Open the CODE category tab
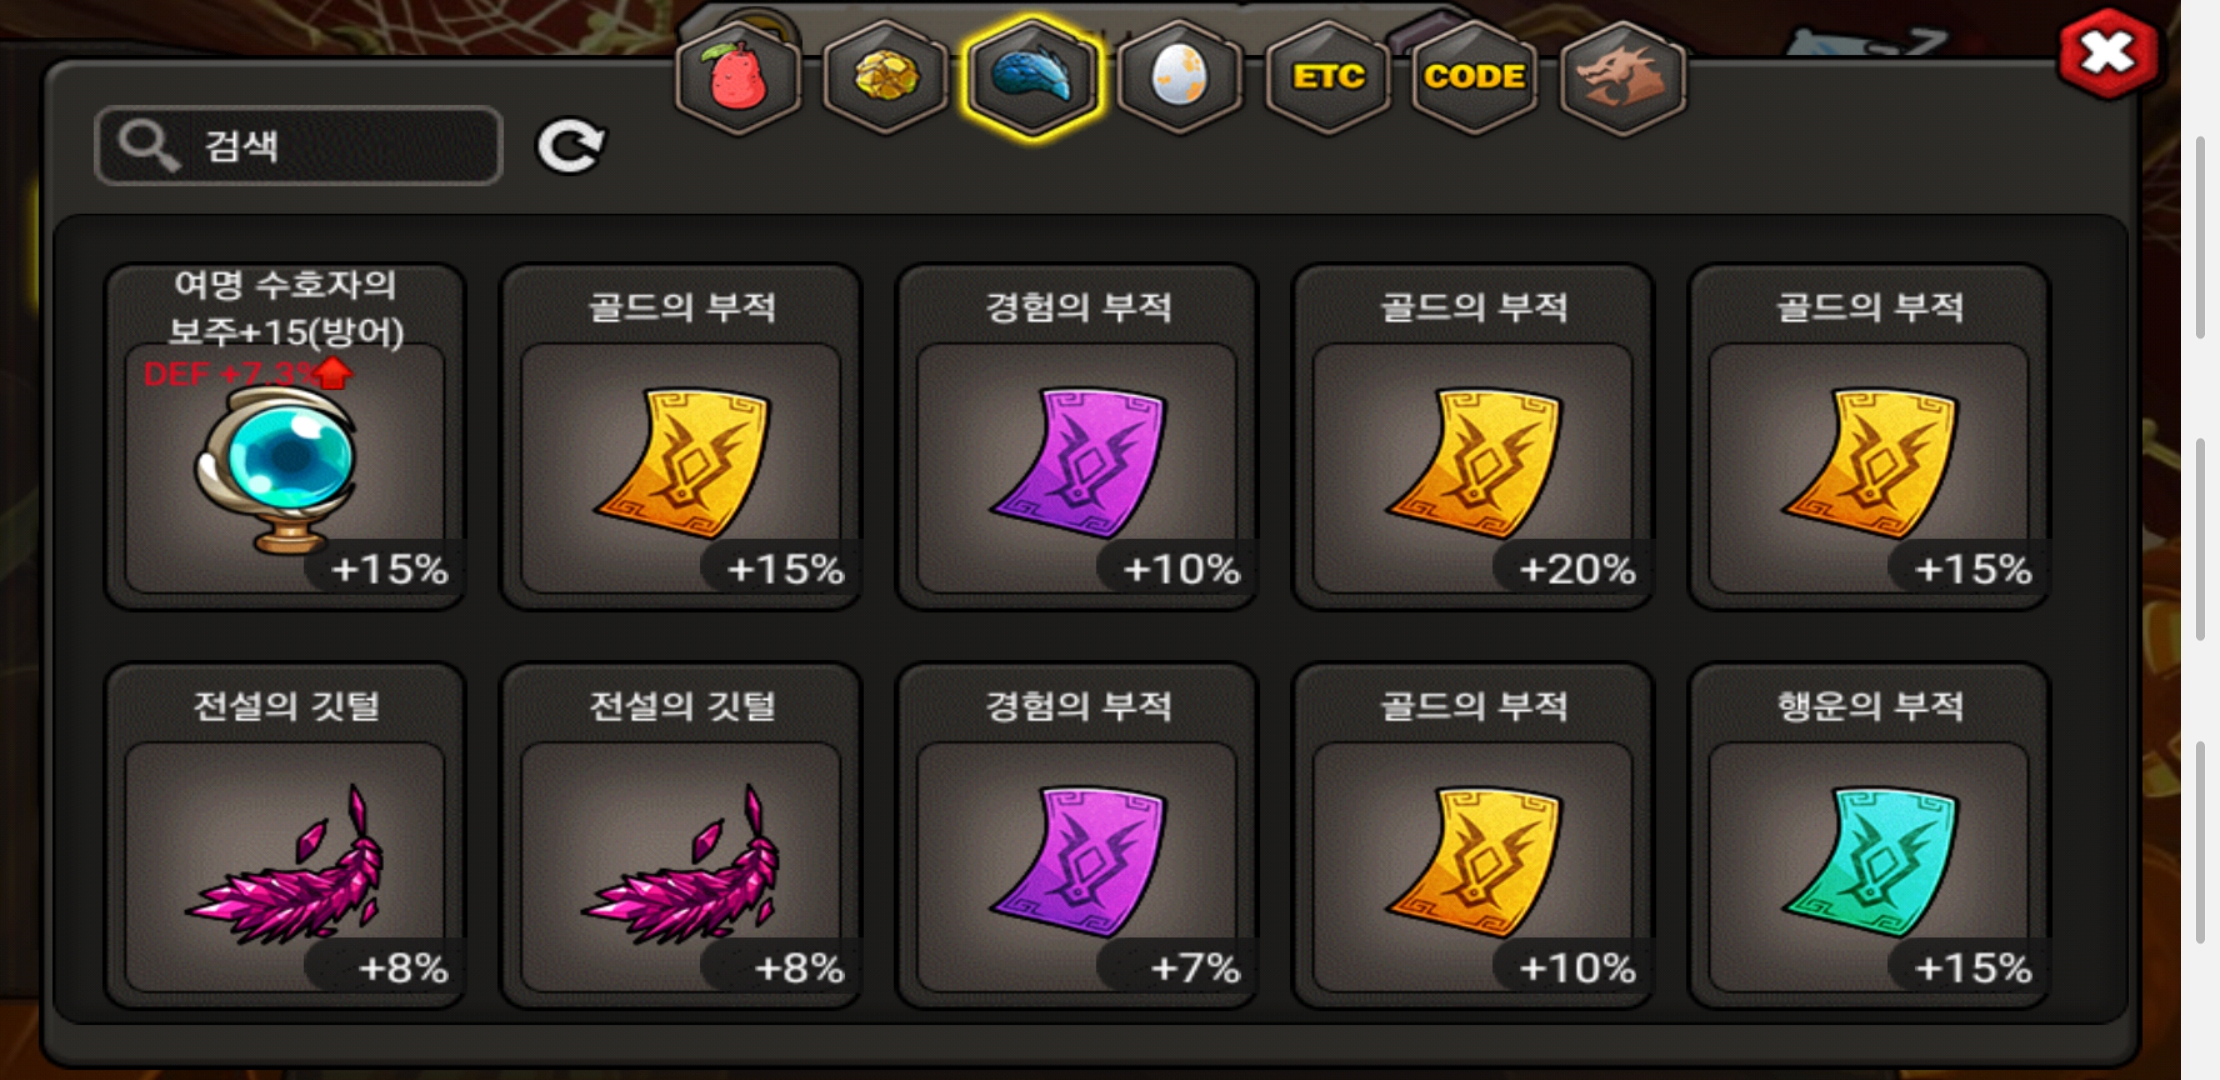The width and height of the screenshot is (2220, 1080). click(1474, 78)
